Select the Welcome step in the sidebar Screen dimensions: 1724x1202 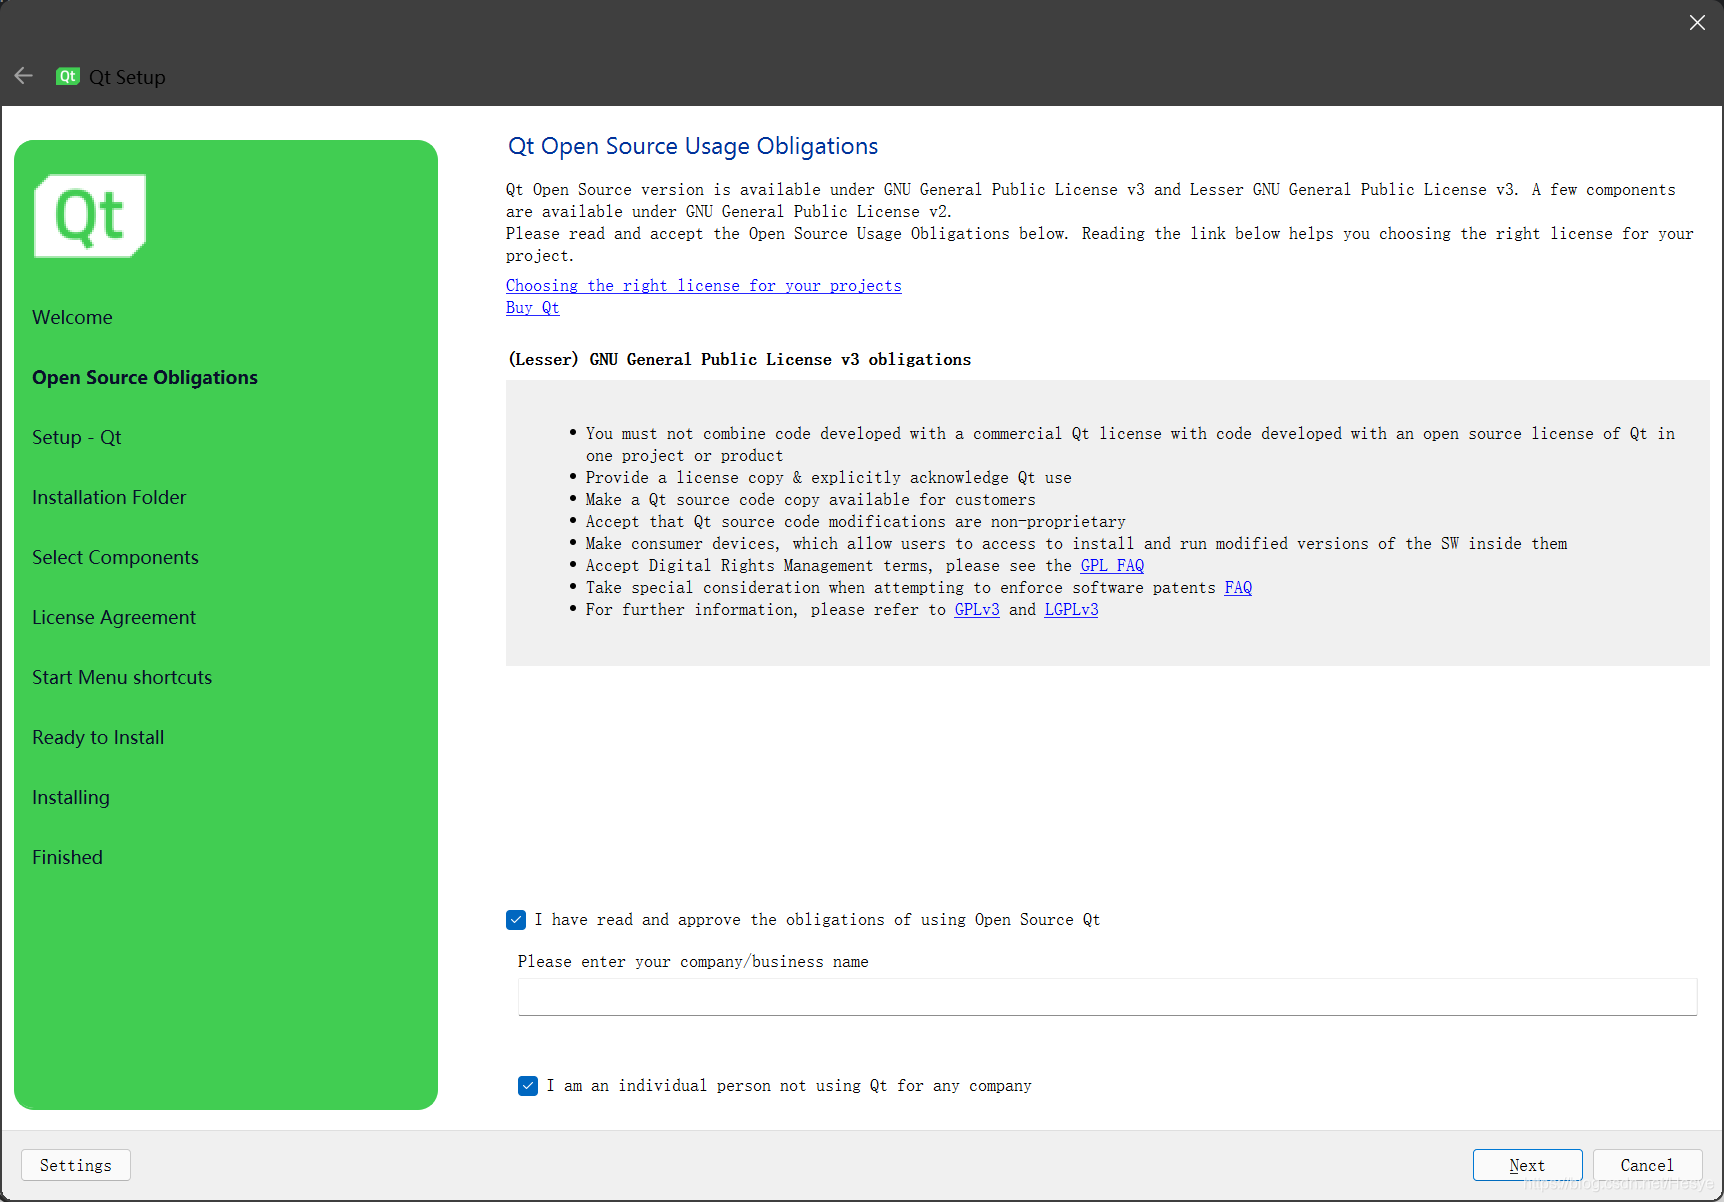(72, 317)
